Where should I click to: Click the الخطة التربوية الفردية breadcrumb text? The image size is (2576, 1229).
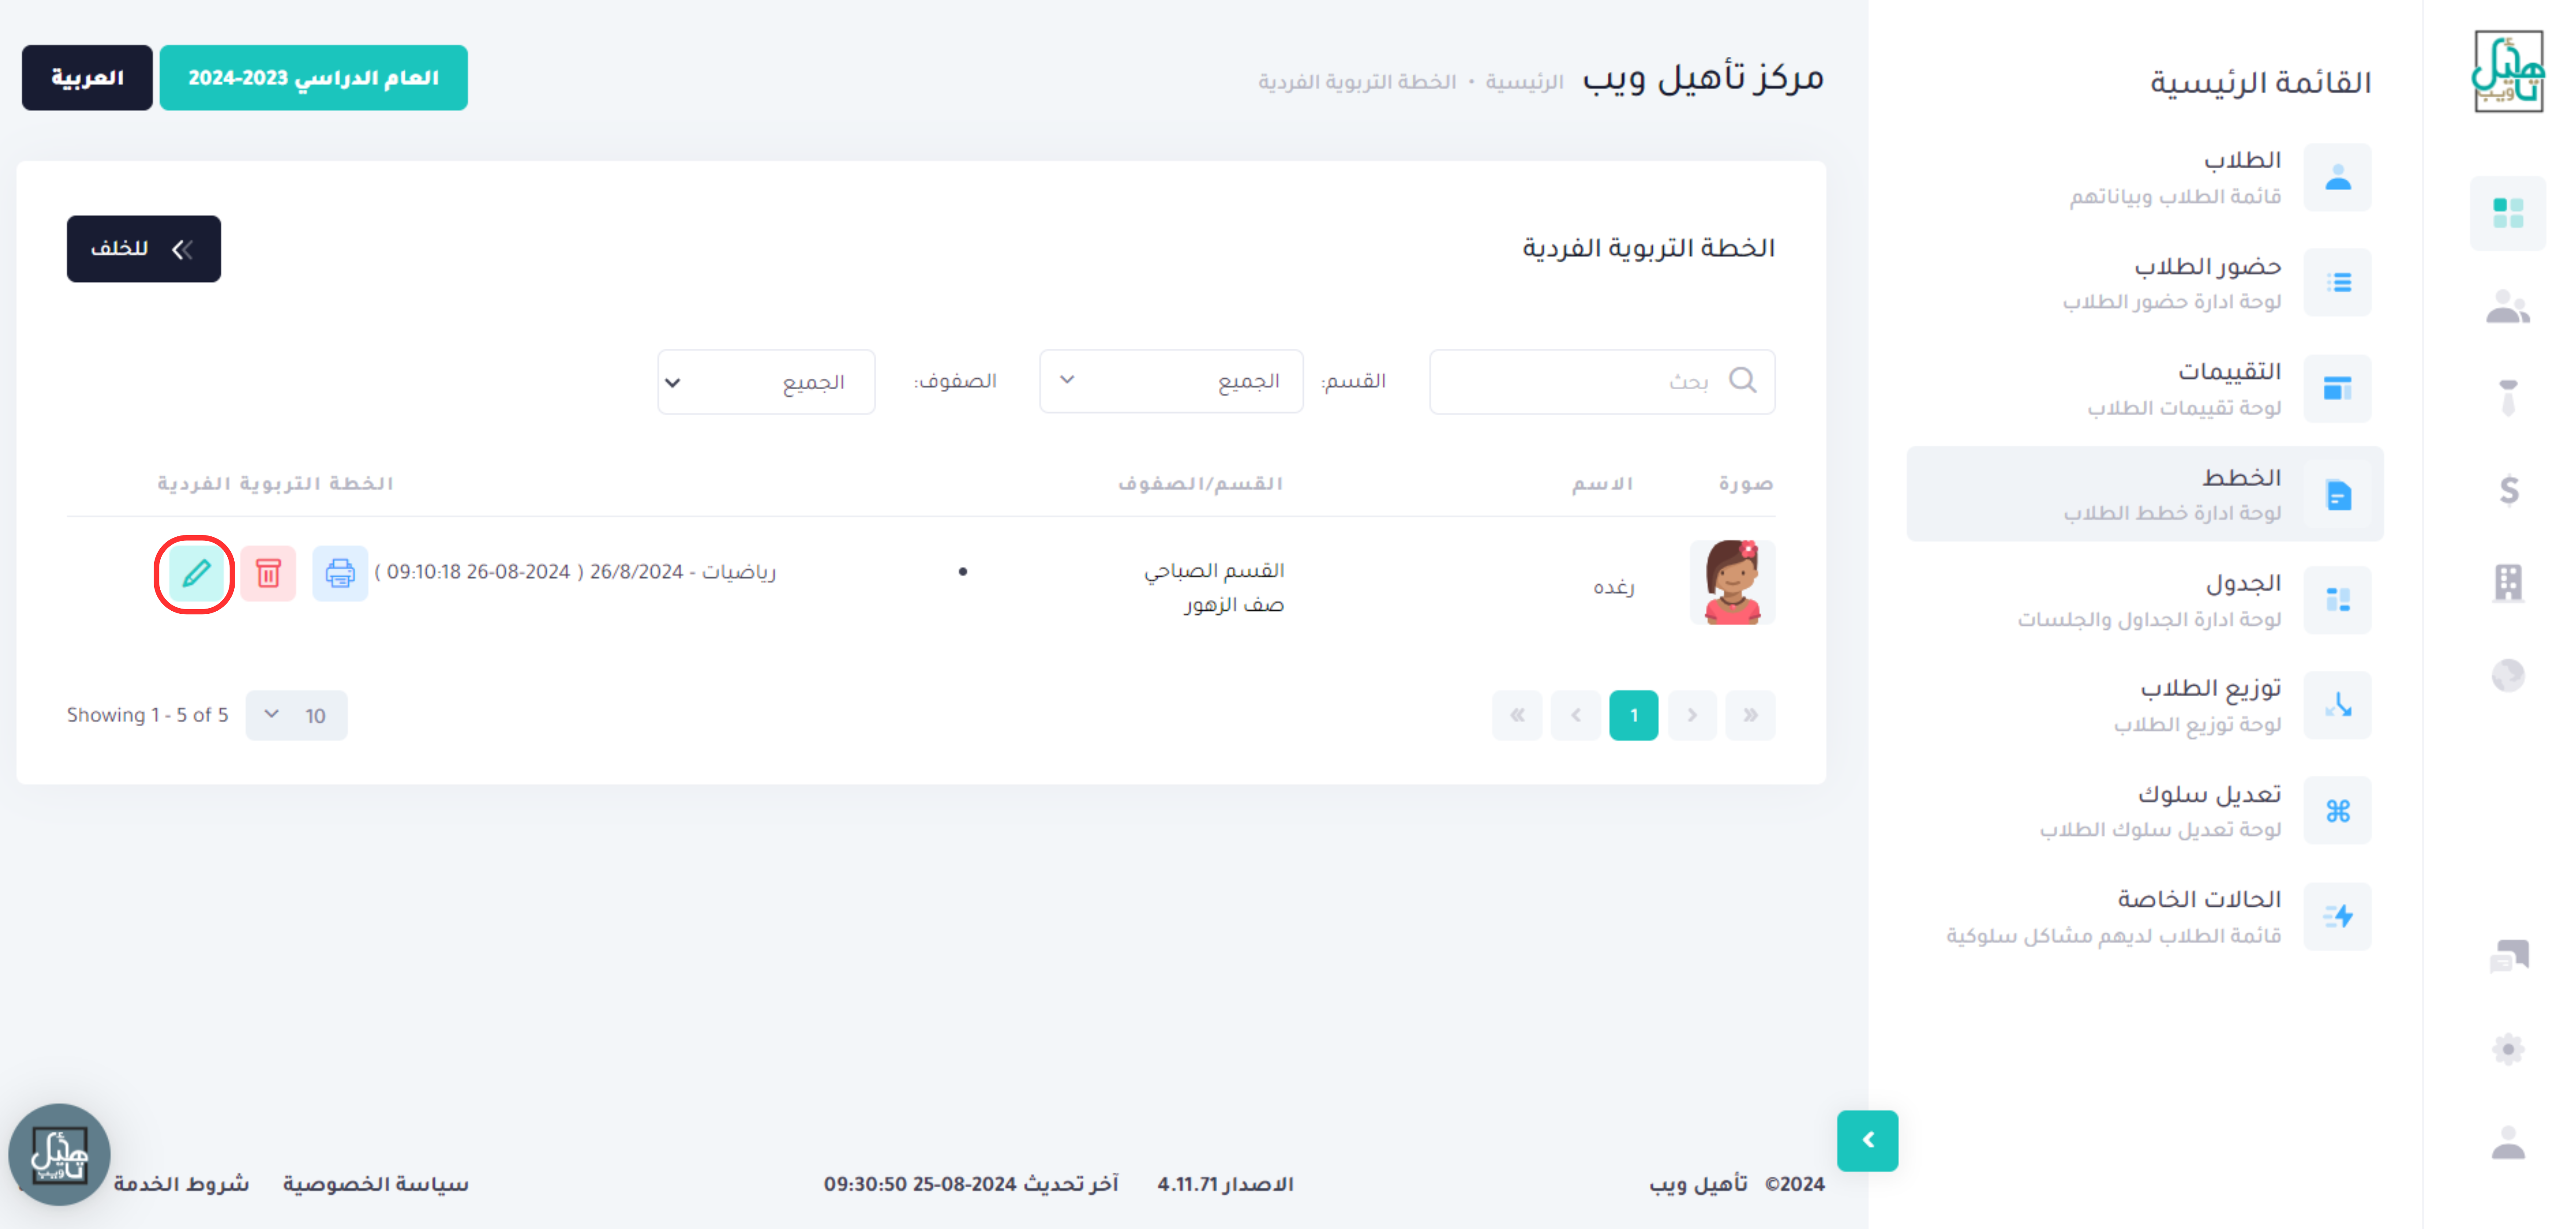1357,81
